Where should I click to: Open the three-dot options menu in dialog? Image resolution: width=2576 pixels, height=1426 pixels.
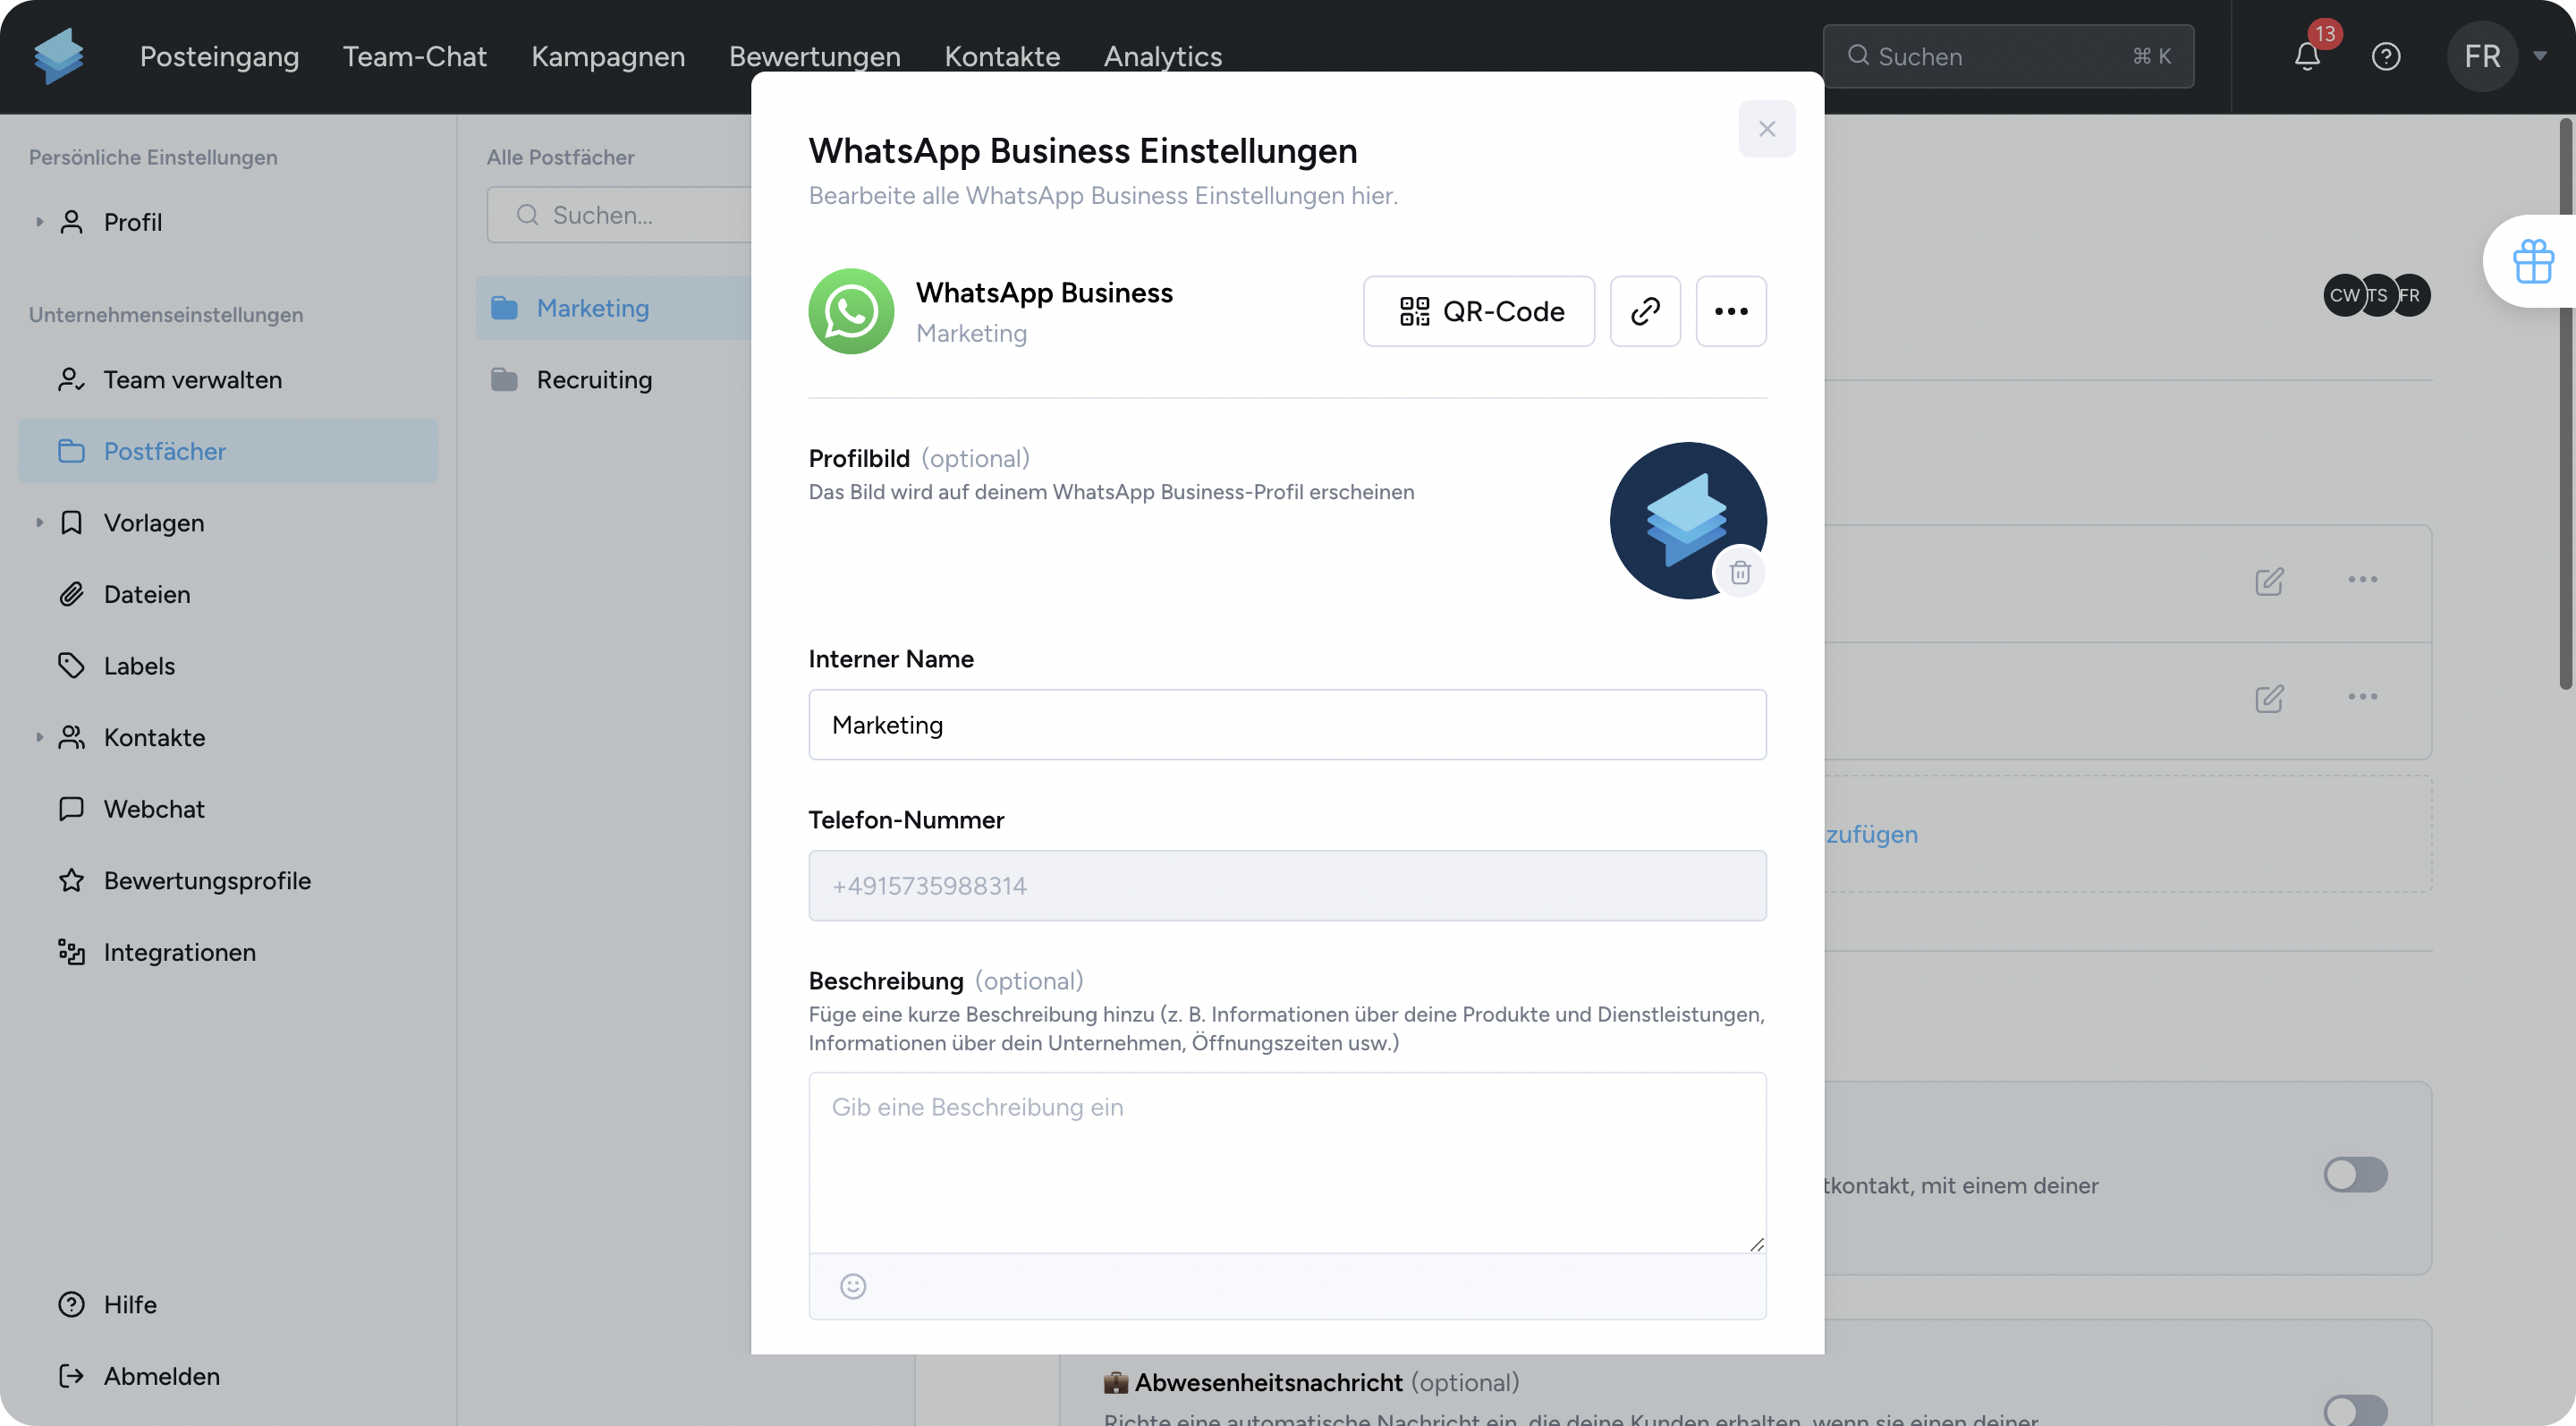click(1730, 311)
